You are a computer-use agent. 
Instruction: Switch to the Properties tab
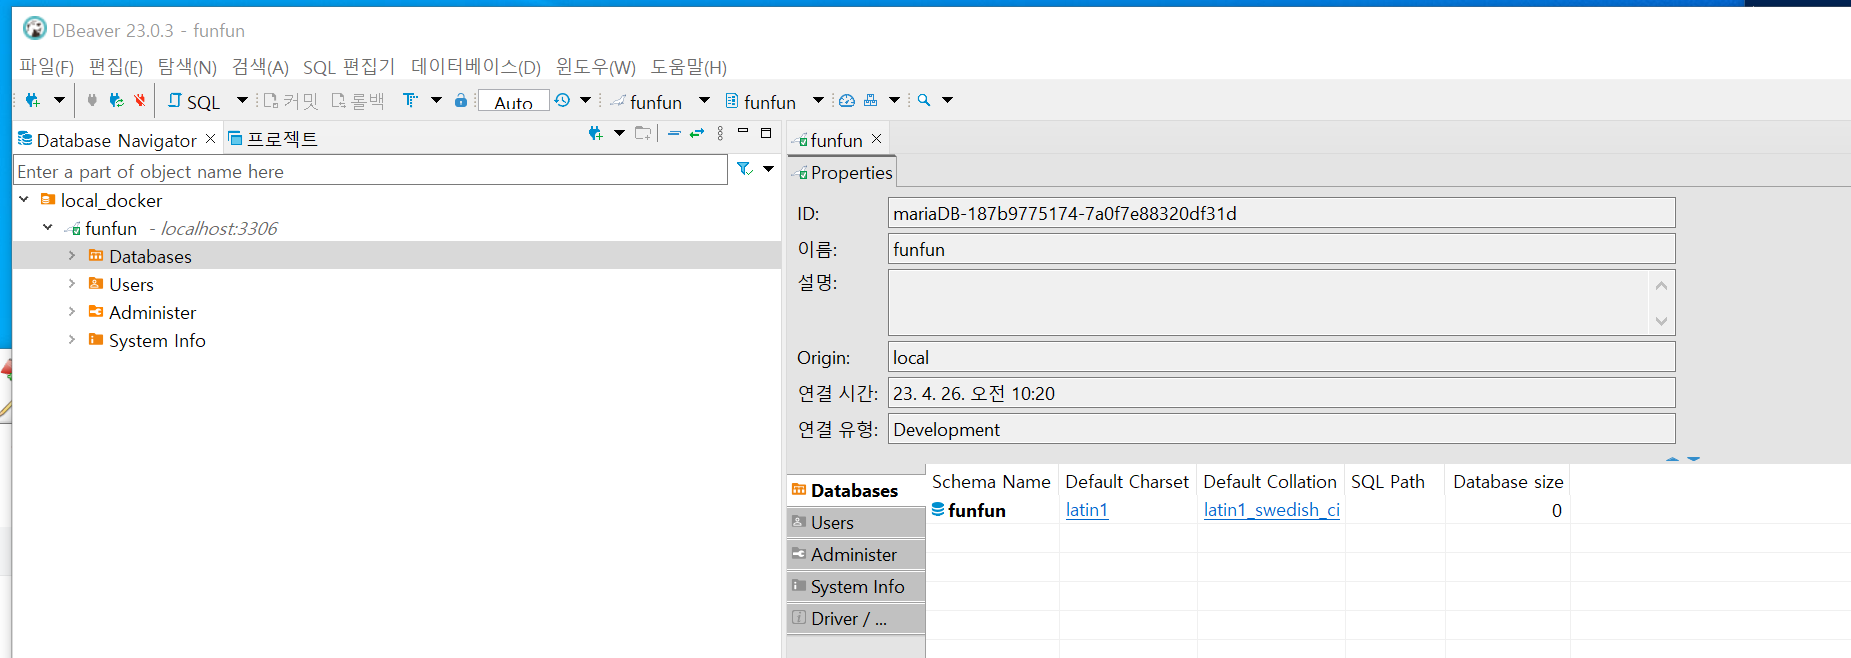pos(842,172)
